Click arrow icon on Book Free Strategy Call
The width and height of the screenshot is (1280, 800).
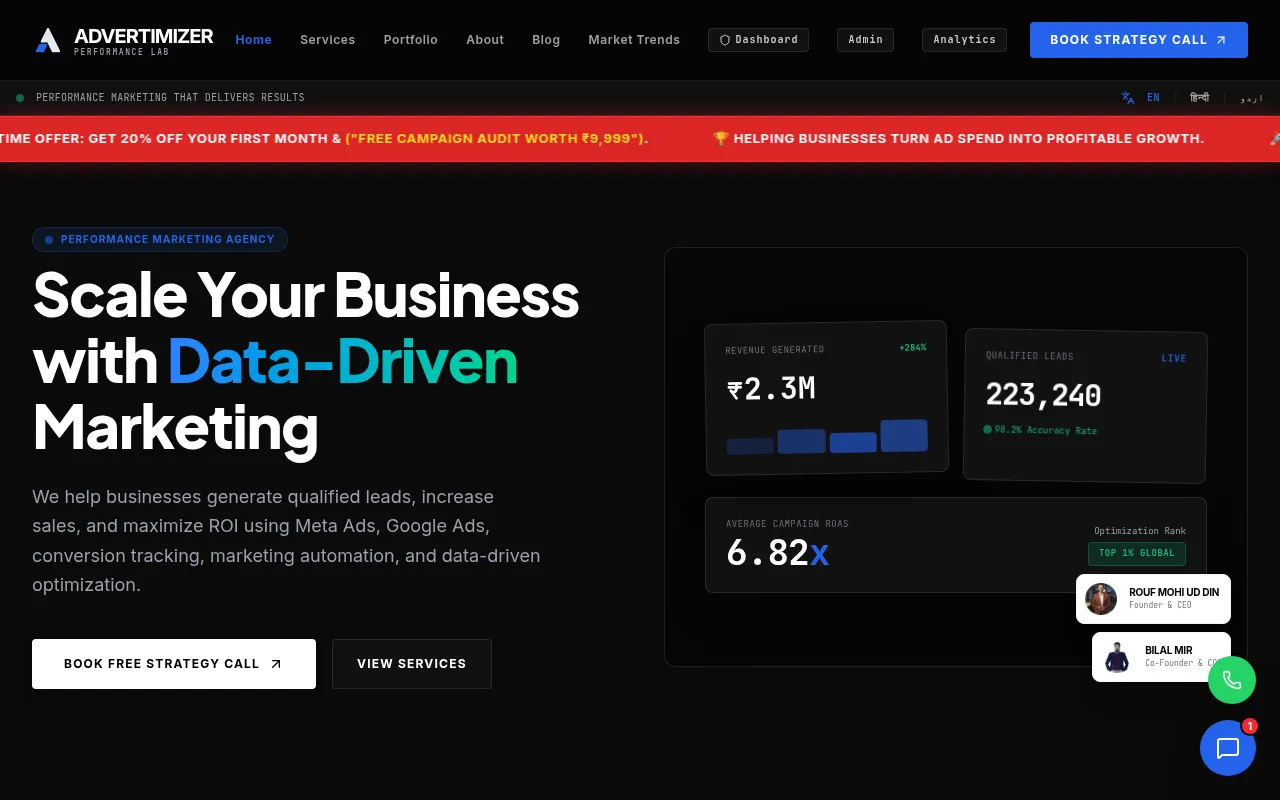276,664
